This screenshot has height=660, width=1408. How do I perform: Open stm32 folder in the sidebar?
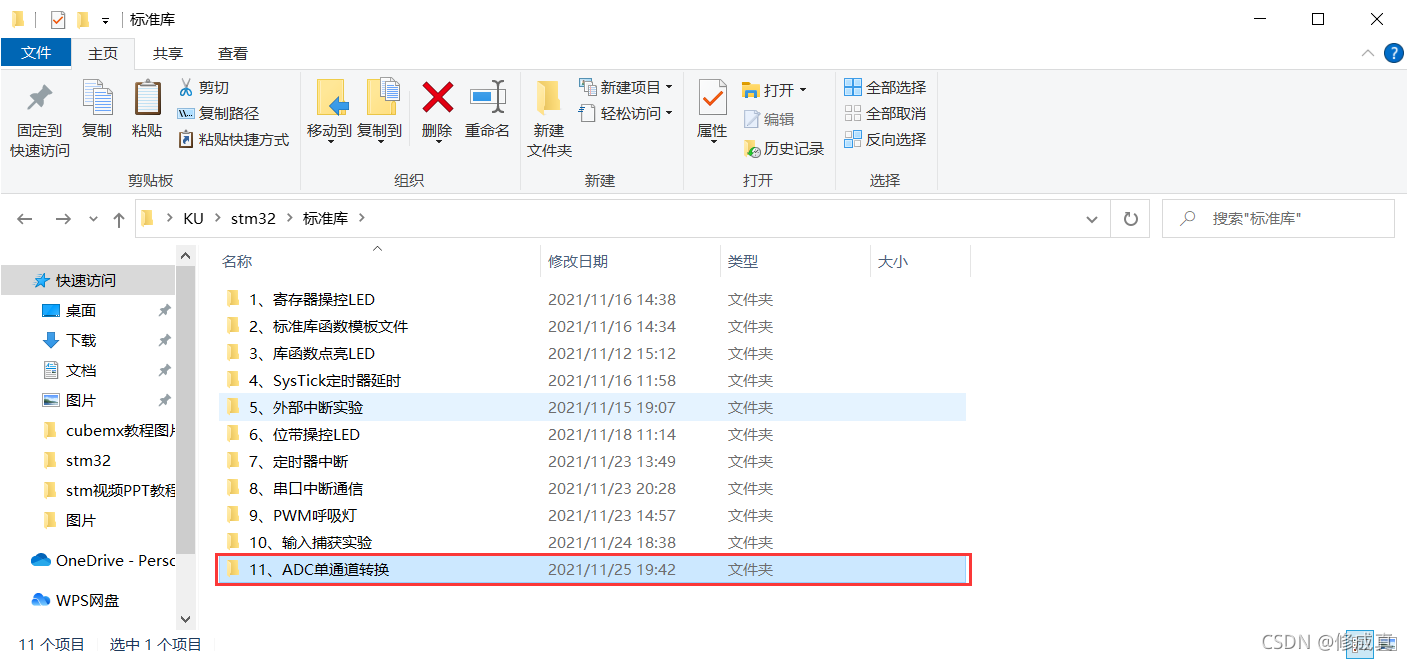click(x=88, y=460)
